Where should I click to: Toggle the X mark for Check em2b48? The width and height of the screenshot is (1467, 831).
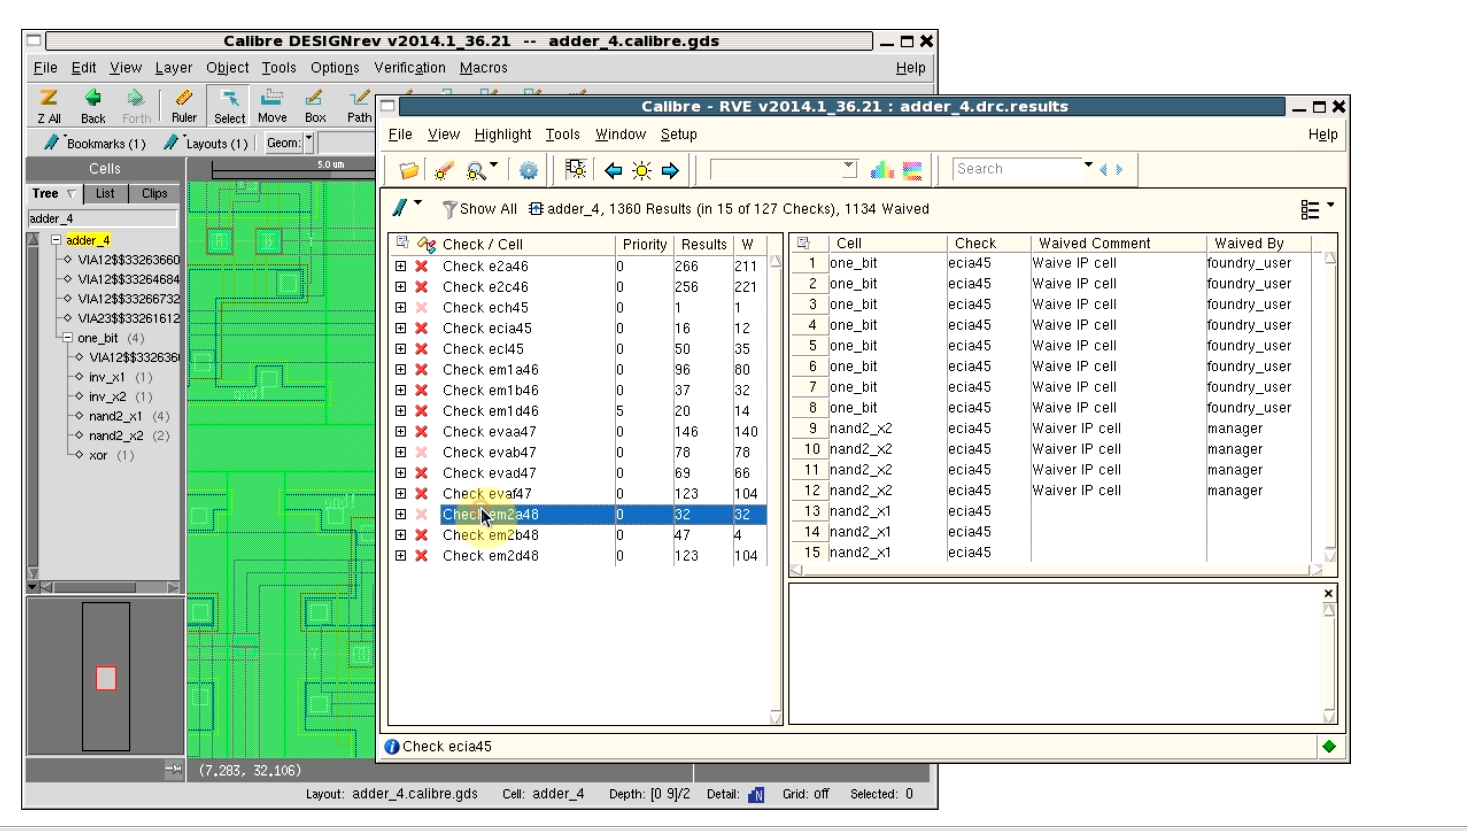(422, 535)
